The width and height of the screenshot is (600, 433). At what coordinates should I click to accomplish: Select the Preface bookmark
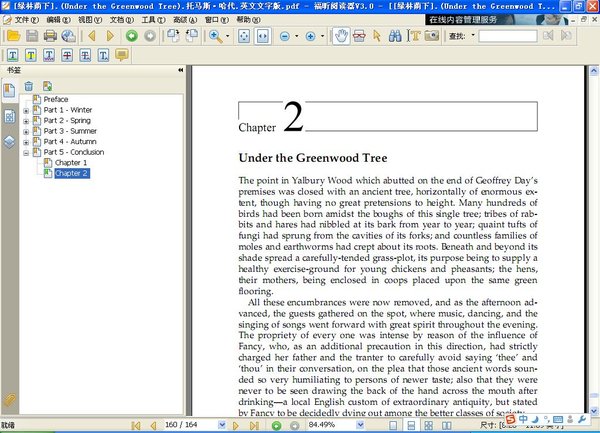(55, 99)
